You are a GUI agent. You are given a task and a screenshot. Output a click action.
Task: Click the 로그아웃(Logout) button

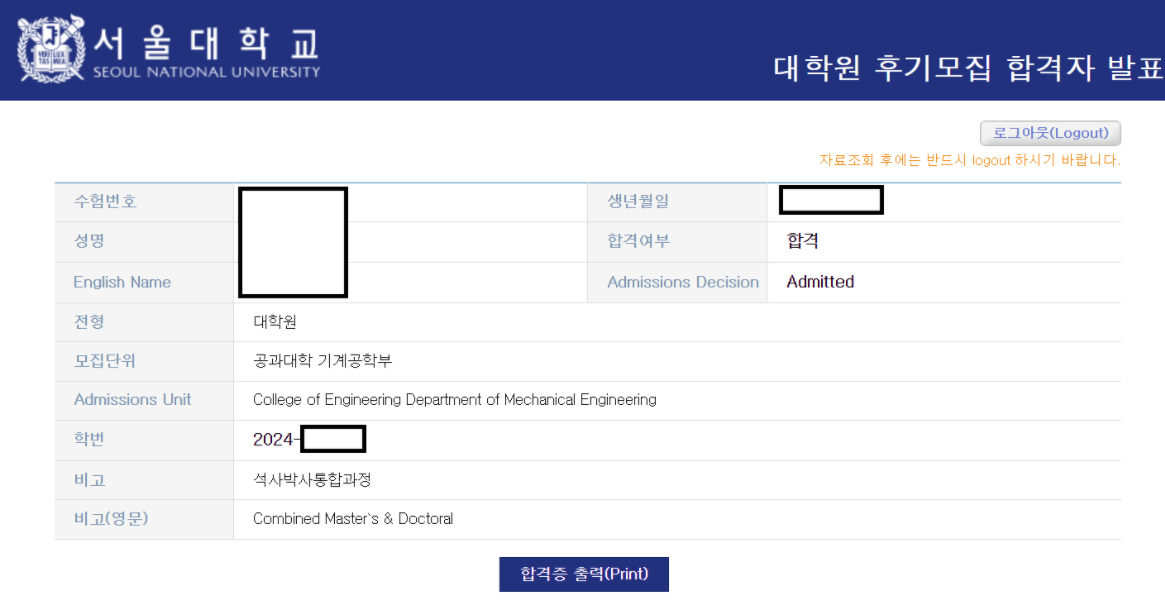1050,133
